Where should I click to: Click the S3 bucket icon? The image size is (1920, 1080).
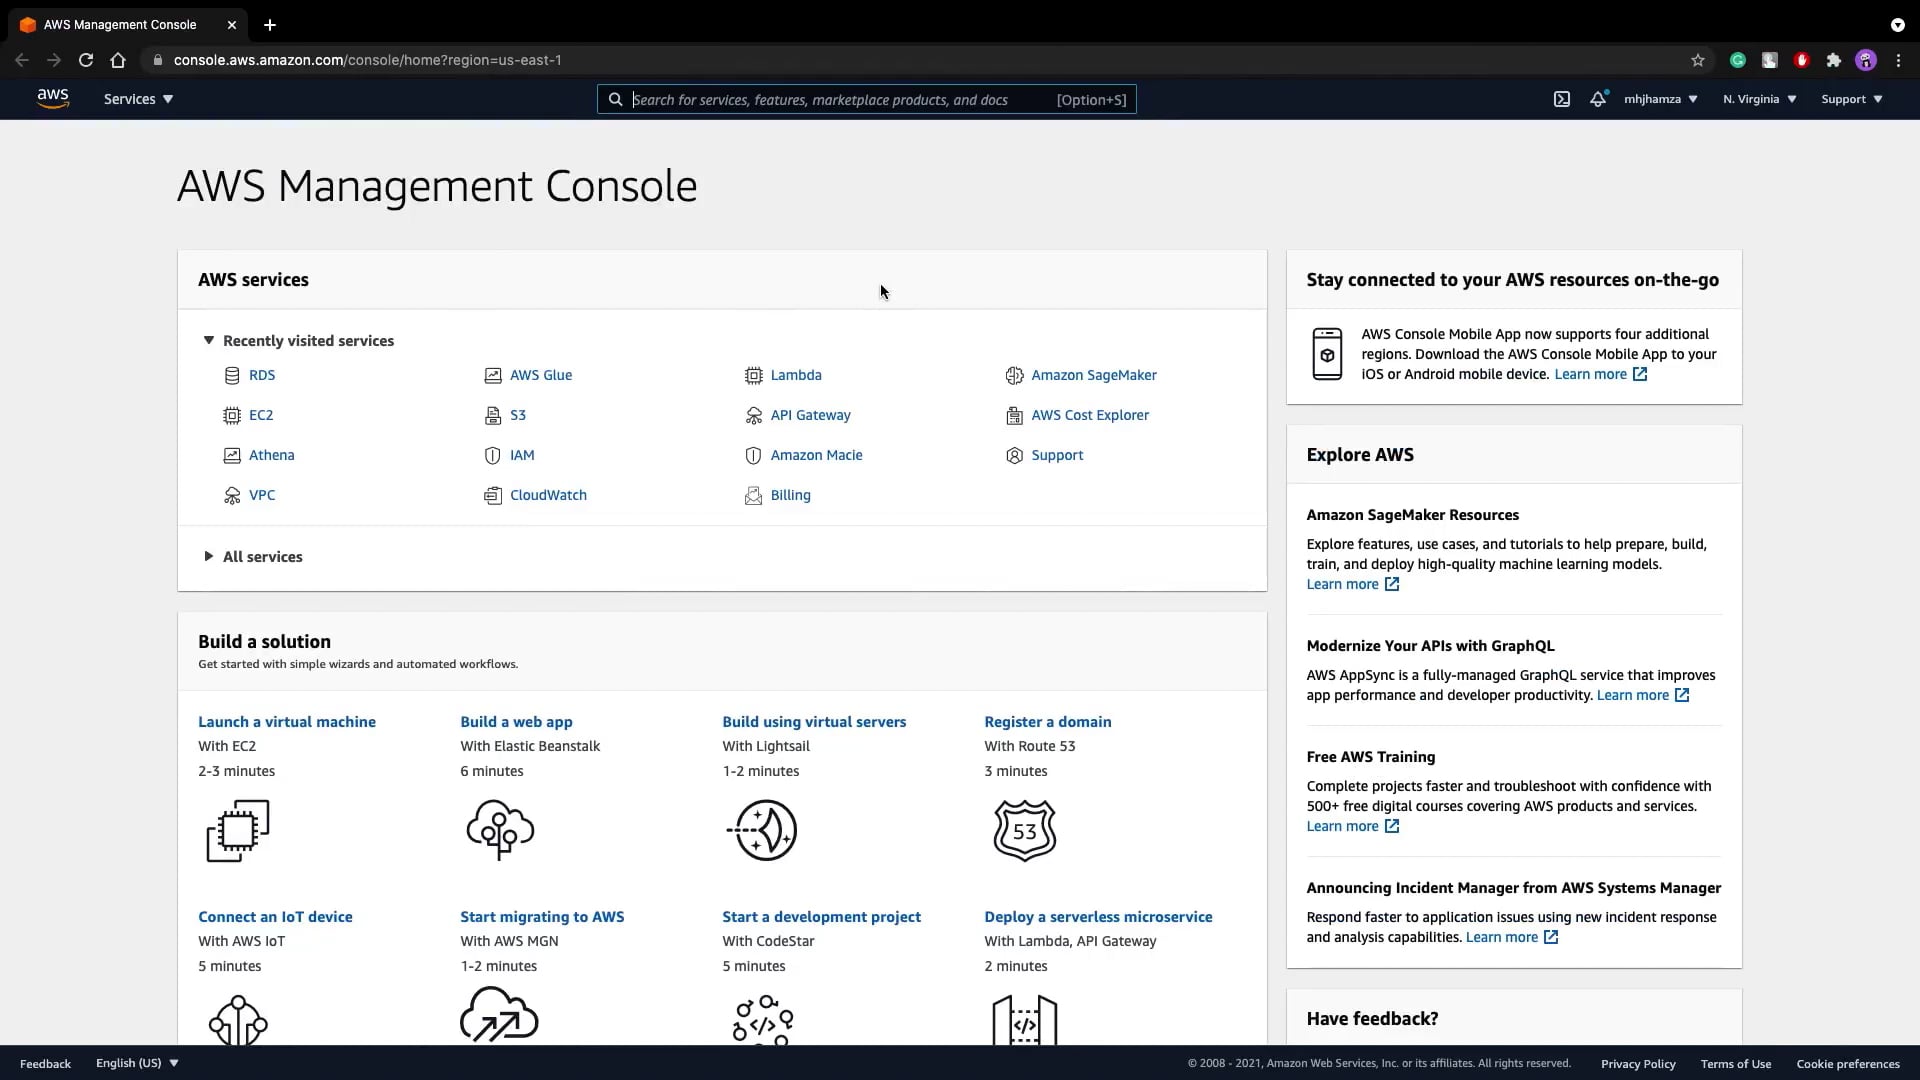click(493, 416)
